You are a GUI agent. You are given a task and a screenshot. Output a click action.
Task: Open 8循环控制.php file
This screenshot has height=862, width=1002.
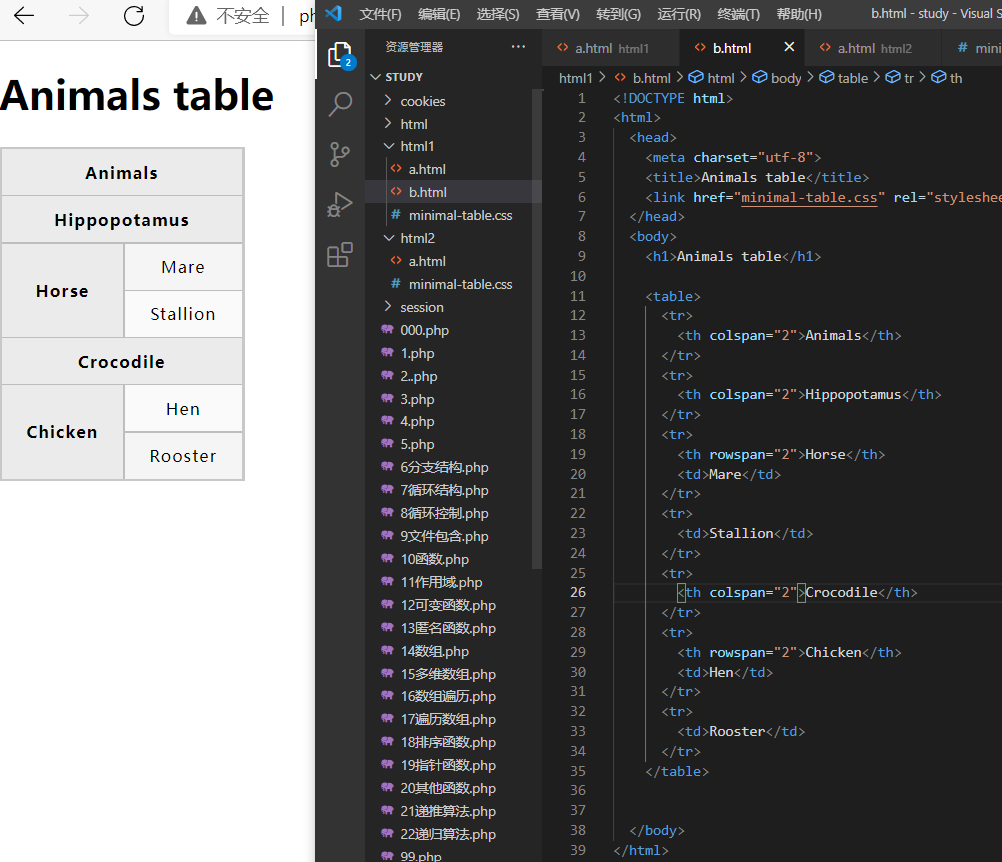click(444, 514)
